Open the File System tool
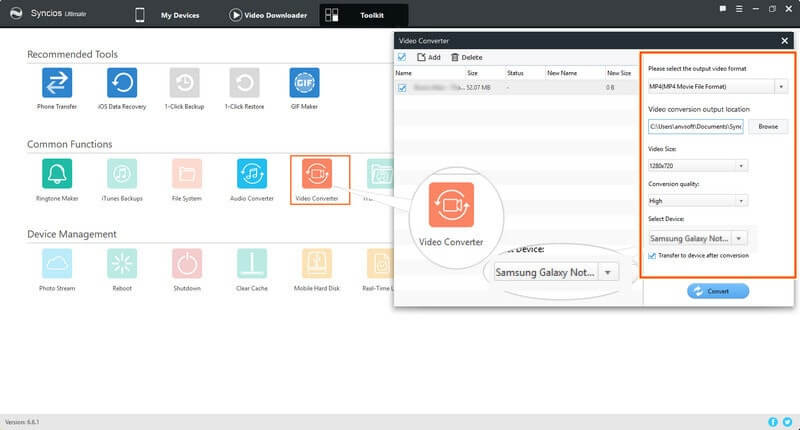The width and height of the screenshot is (800, 430). (187, 173)
